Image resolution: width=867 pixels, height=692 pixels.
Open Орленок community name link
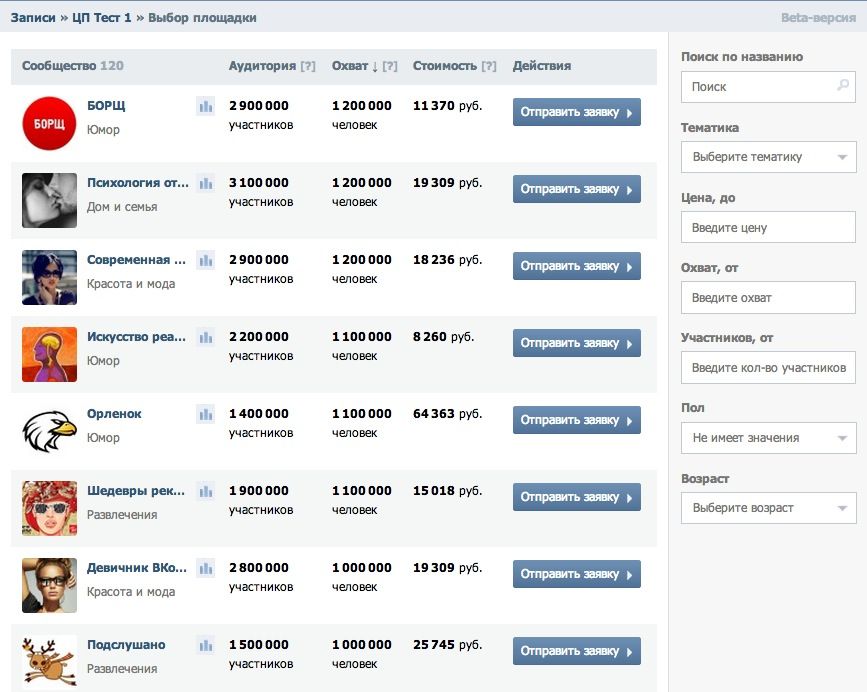tap(114, 413)
